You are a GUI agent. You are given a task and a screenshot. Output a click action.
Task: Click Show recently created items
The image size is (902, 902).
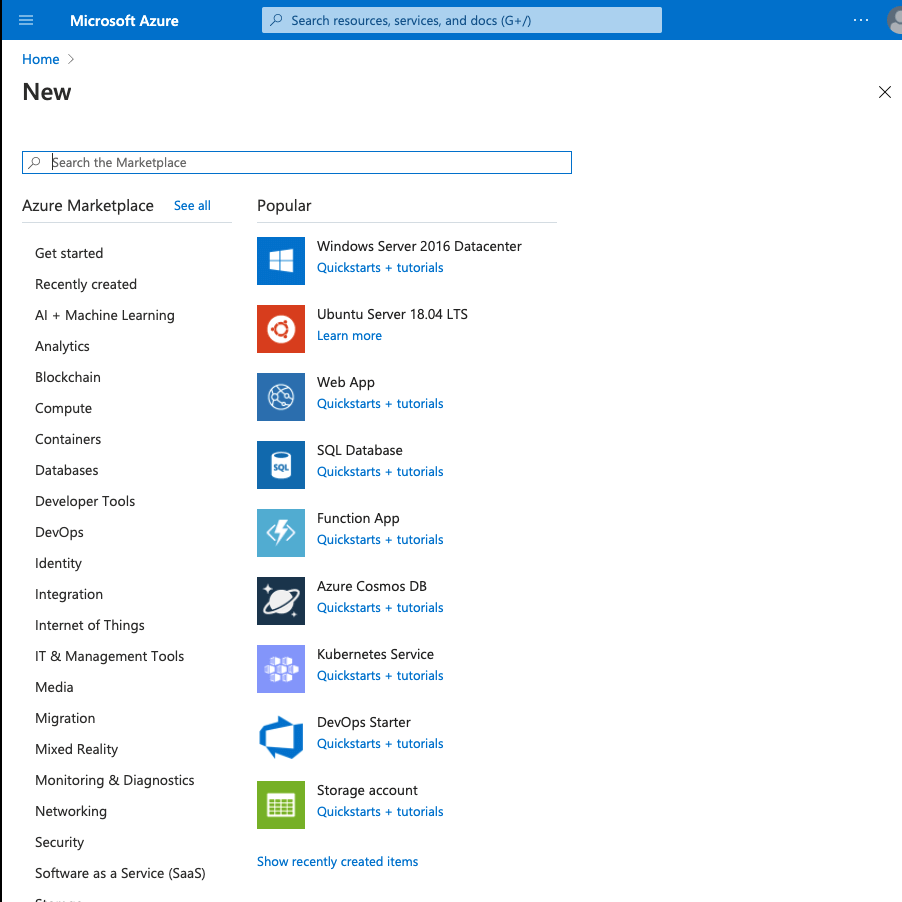click(x=337, y=861)
